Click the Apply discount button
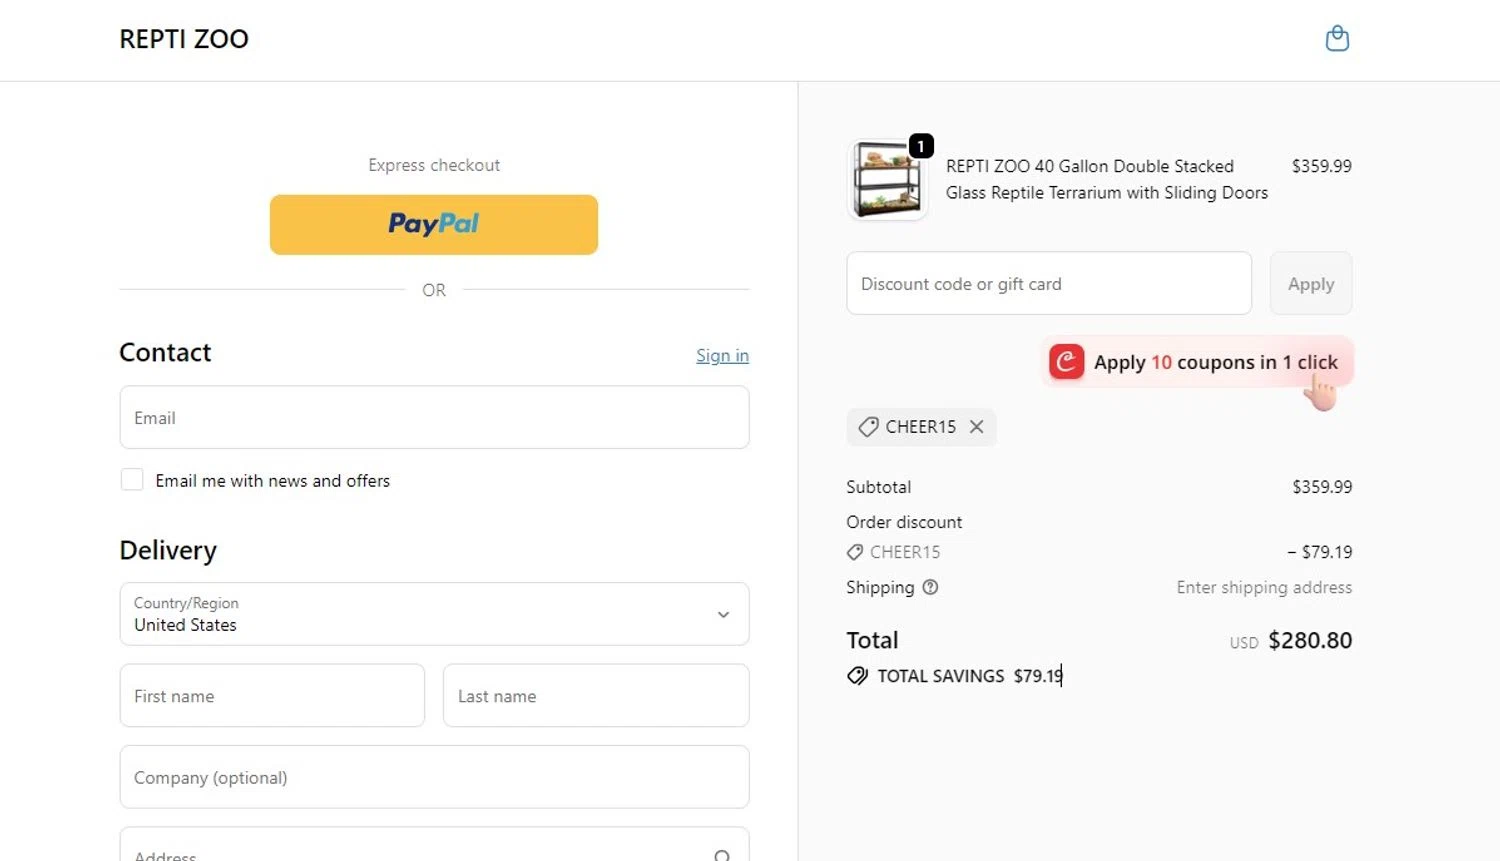This screenshot has height=861, width=1500. click(1311, 284)
